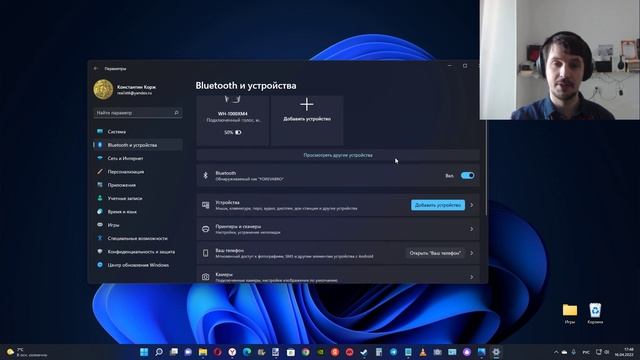This screenshot has height=360, width=640.
Task: Click the Settings gear in taskbar
Action: (x=496, y=352)
